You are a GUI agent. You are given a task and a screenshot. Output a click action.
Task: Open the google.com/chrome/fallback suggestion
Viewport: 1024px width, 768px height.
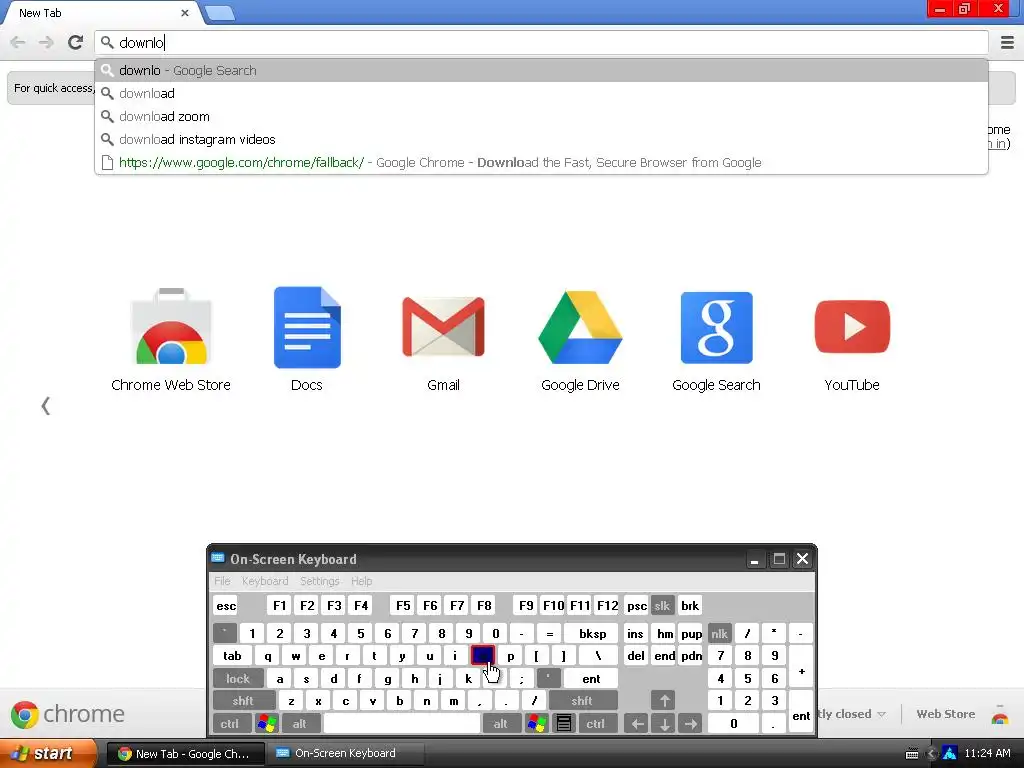coord(541,162)
